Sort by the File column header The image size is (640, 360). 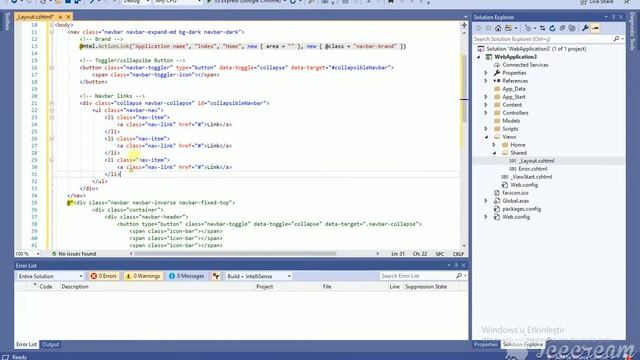click(x=327, y=287)
